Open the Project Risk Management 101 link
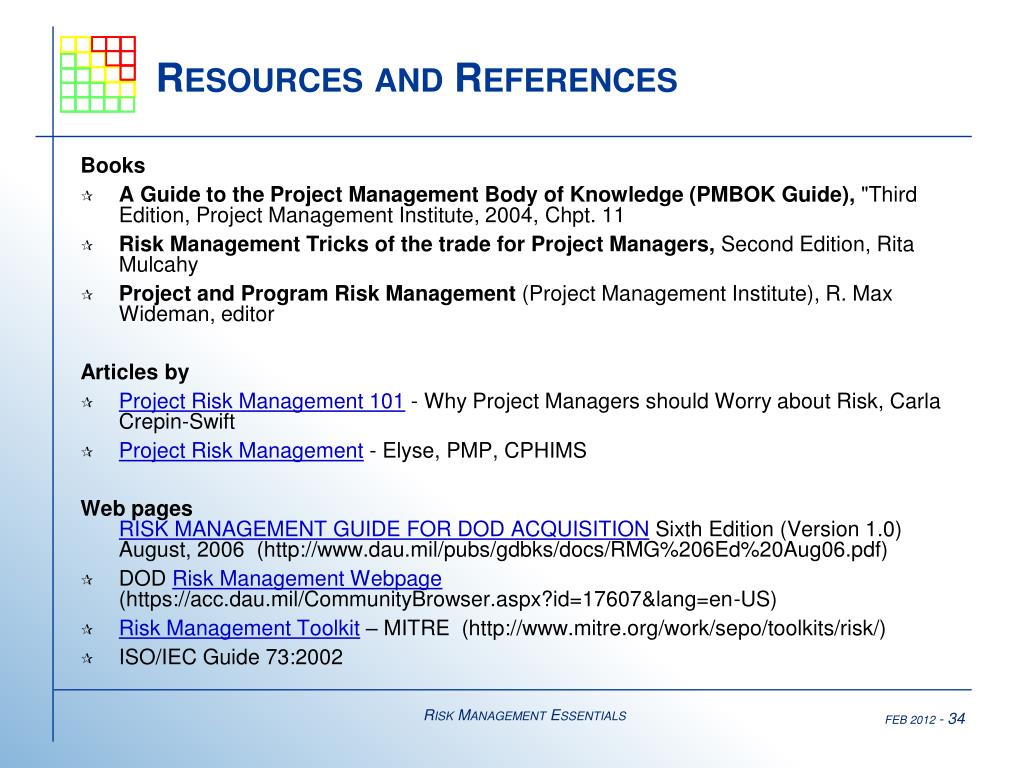 261,401
